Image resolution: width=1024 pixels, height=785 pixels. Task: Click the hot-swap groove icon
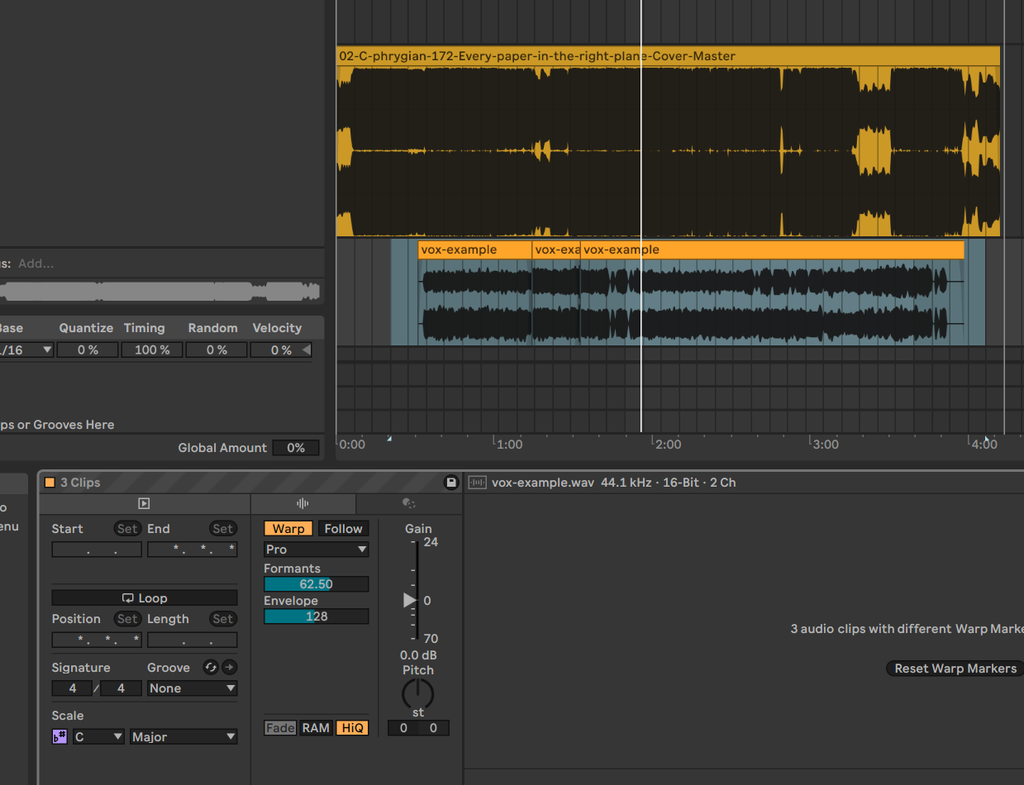[210, 667]
